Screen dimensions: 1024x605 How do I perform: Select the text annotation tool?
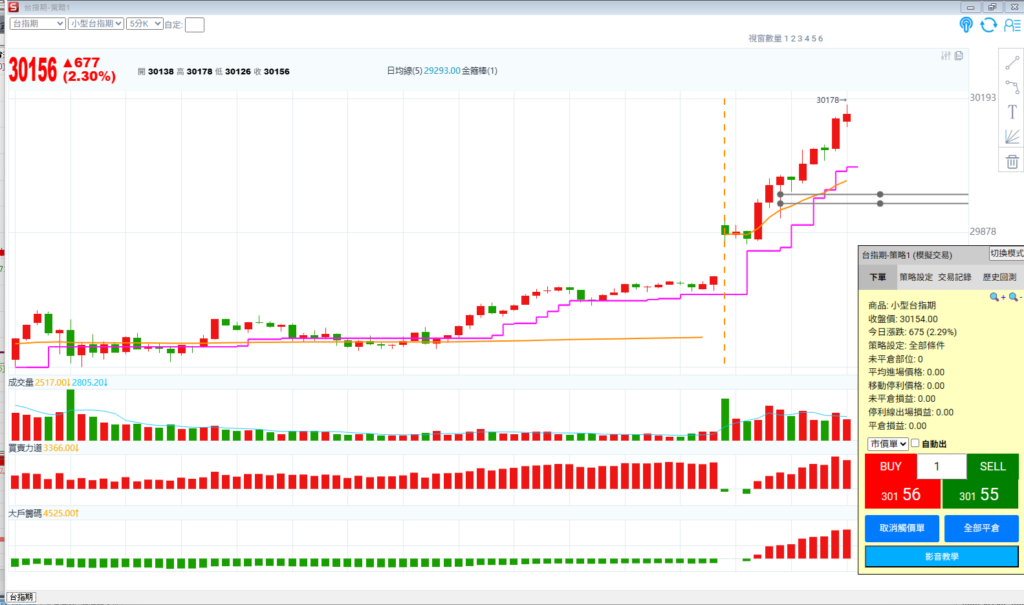pyautogui.click(x=1011, y=112)
